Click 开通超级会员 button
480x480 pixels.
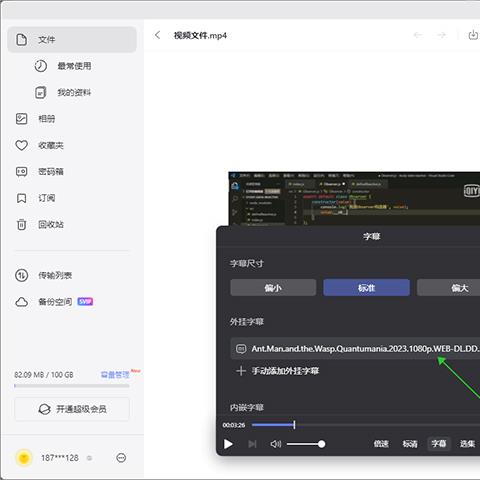[x=72, y=409]
